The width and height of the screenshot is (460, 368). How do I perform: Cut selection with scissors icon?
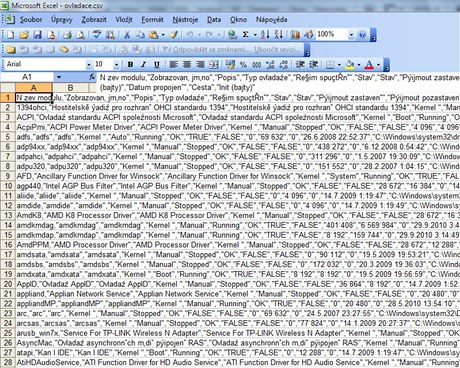coord(126,35)
